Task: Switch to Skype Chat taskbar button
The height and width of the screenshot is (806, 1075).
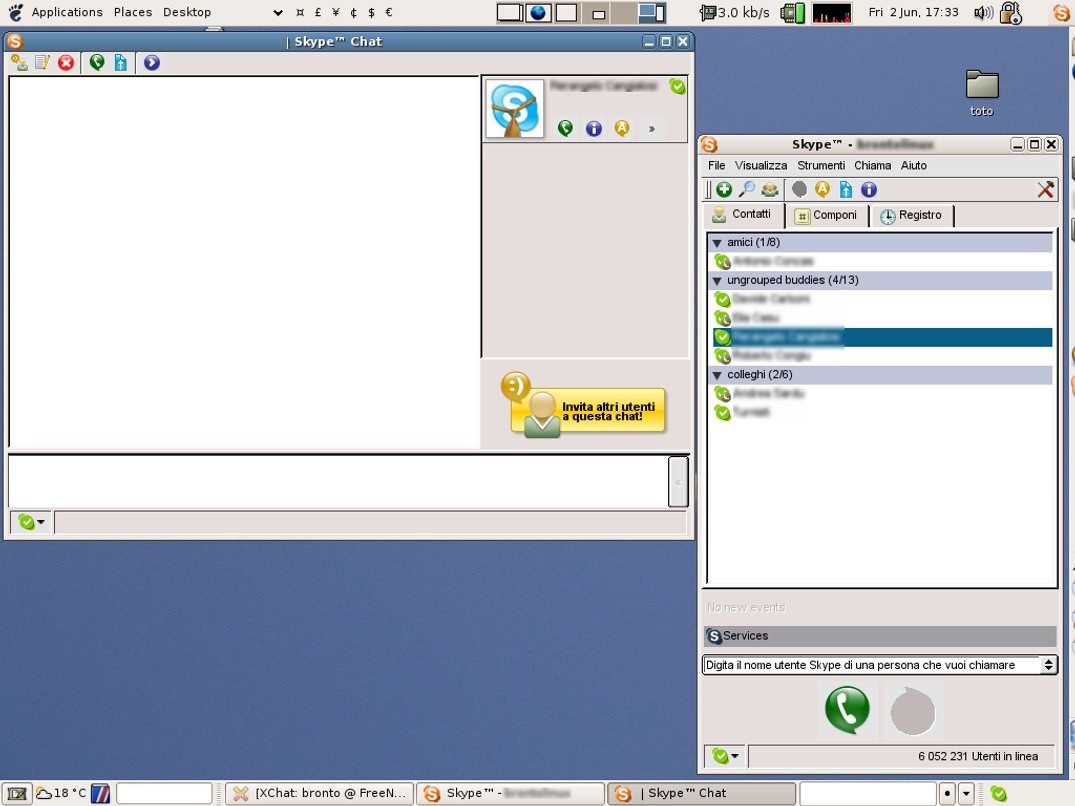Action: click(x=702, y=794)
